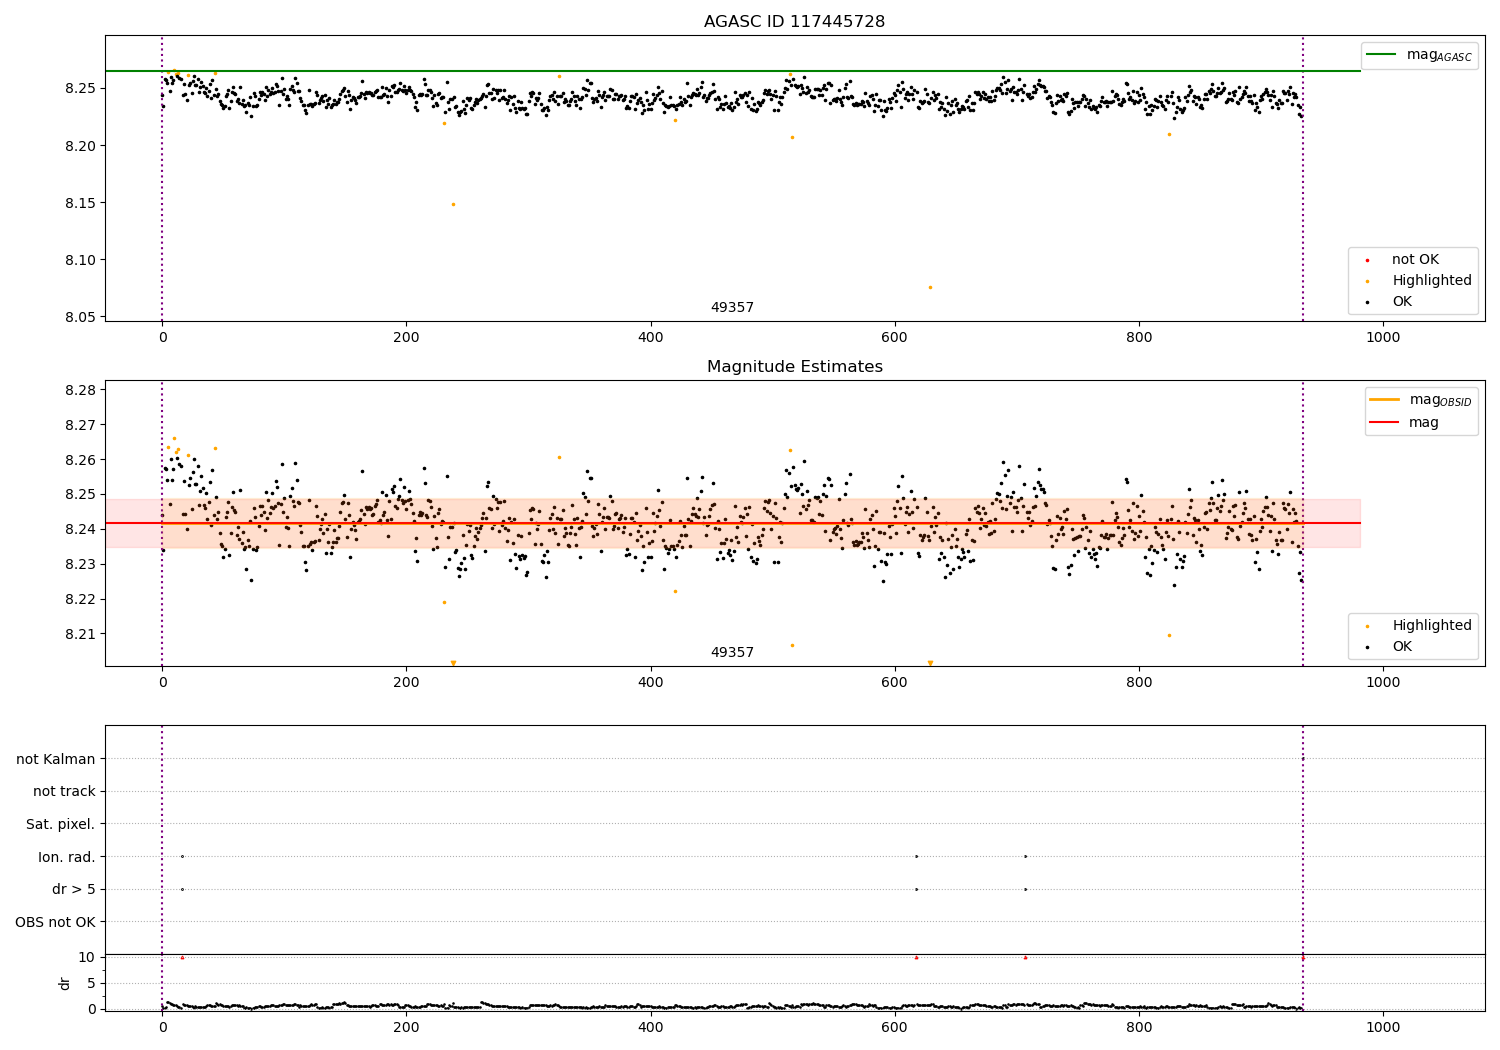Click the 'dr > 5' axis label
The width and height of the screenshot is (1500, 1050).
pyautogui.click(x=74, y=889)
